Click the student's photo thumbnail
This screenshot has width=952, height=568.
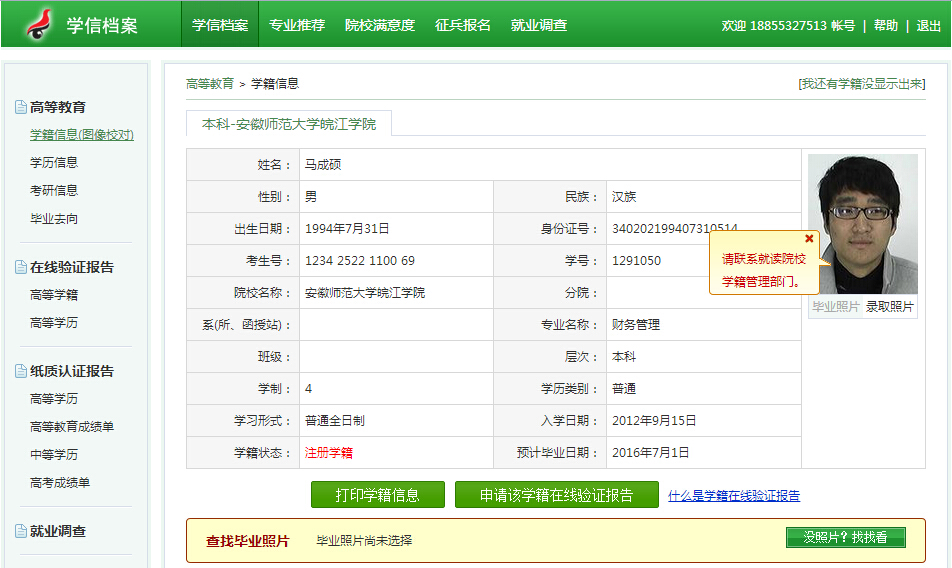coord(863,224)
